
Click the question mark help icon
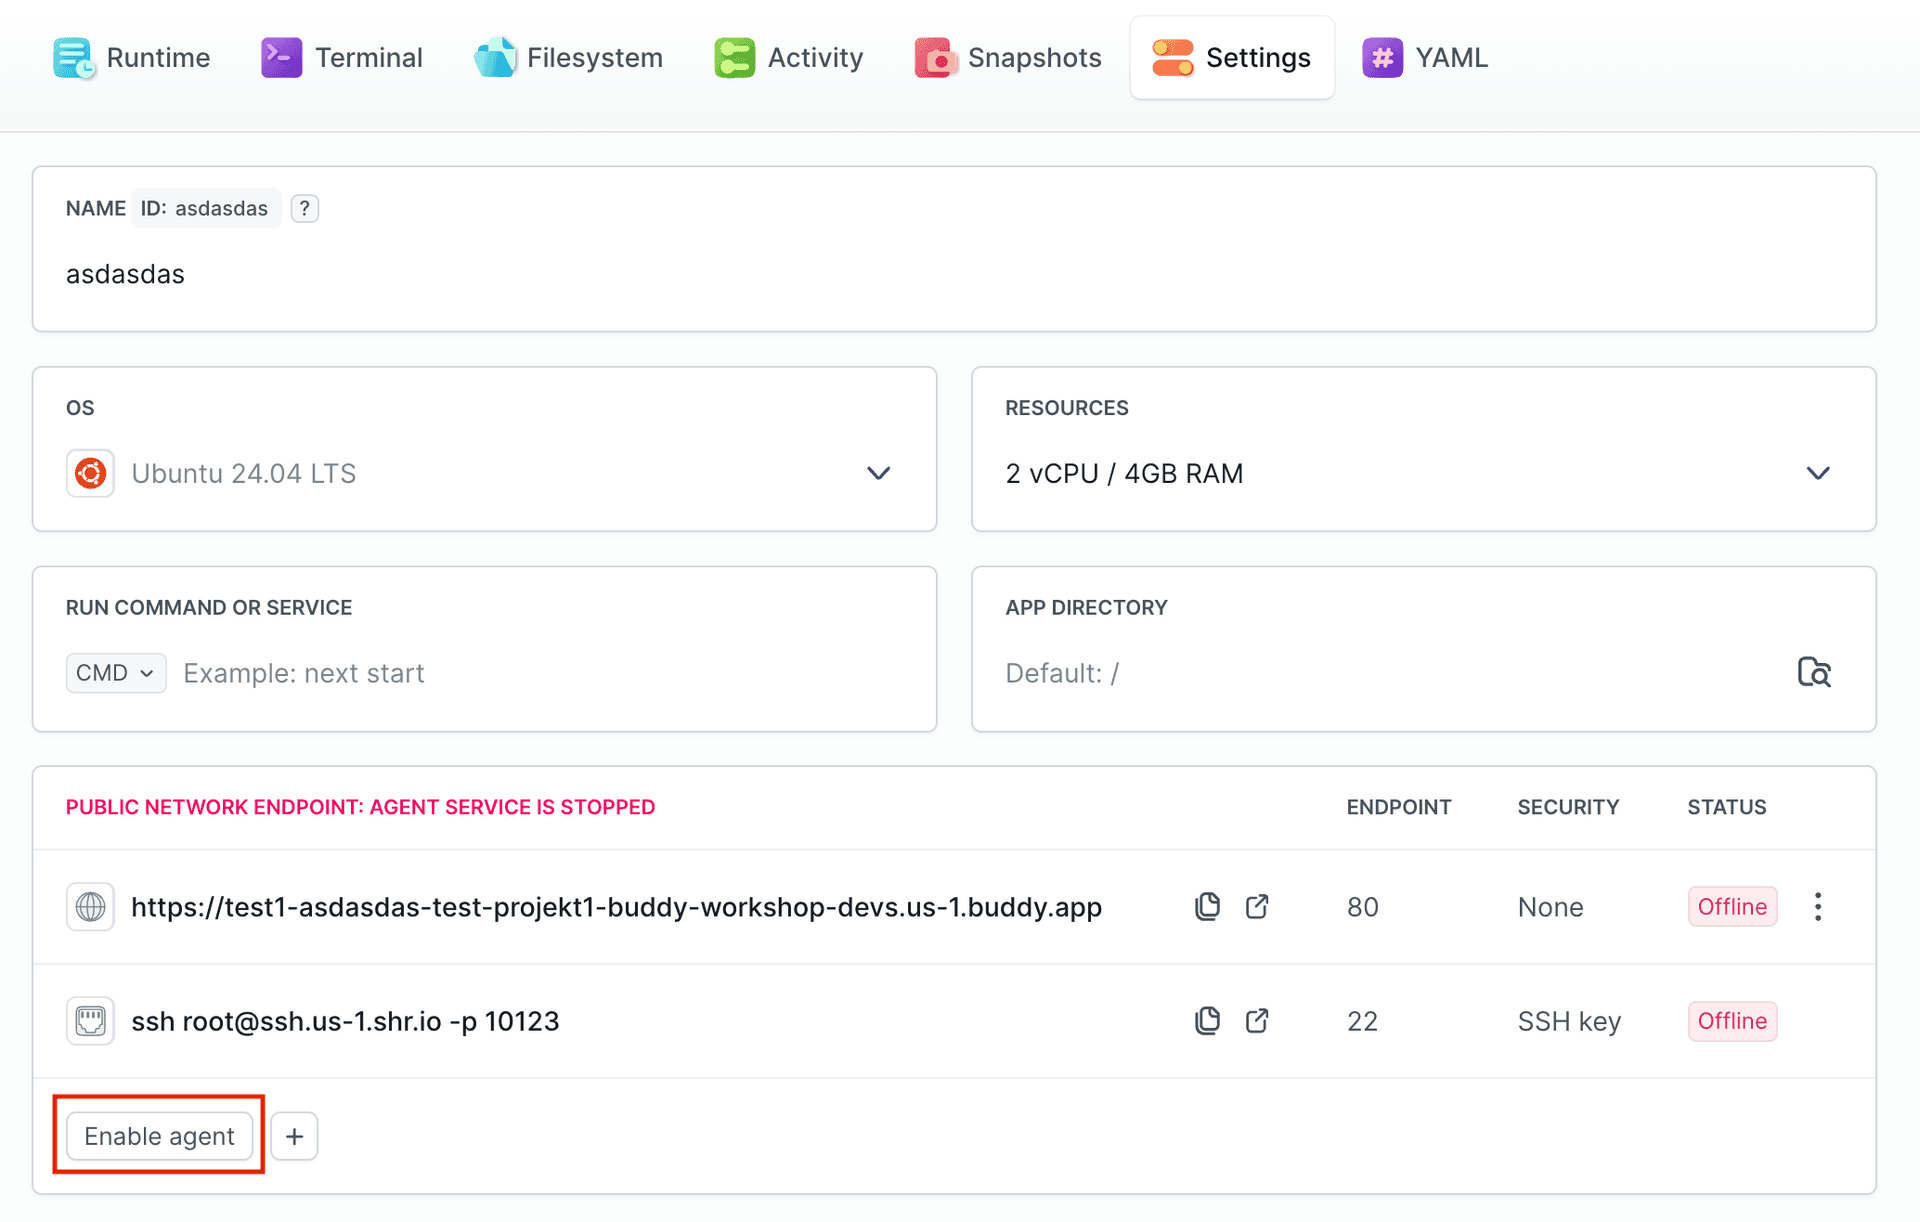pyautogui.click(x=304, y=208)
